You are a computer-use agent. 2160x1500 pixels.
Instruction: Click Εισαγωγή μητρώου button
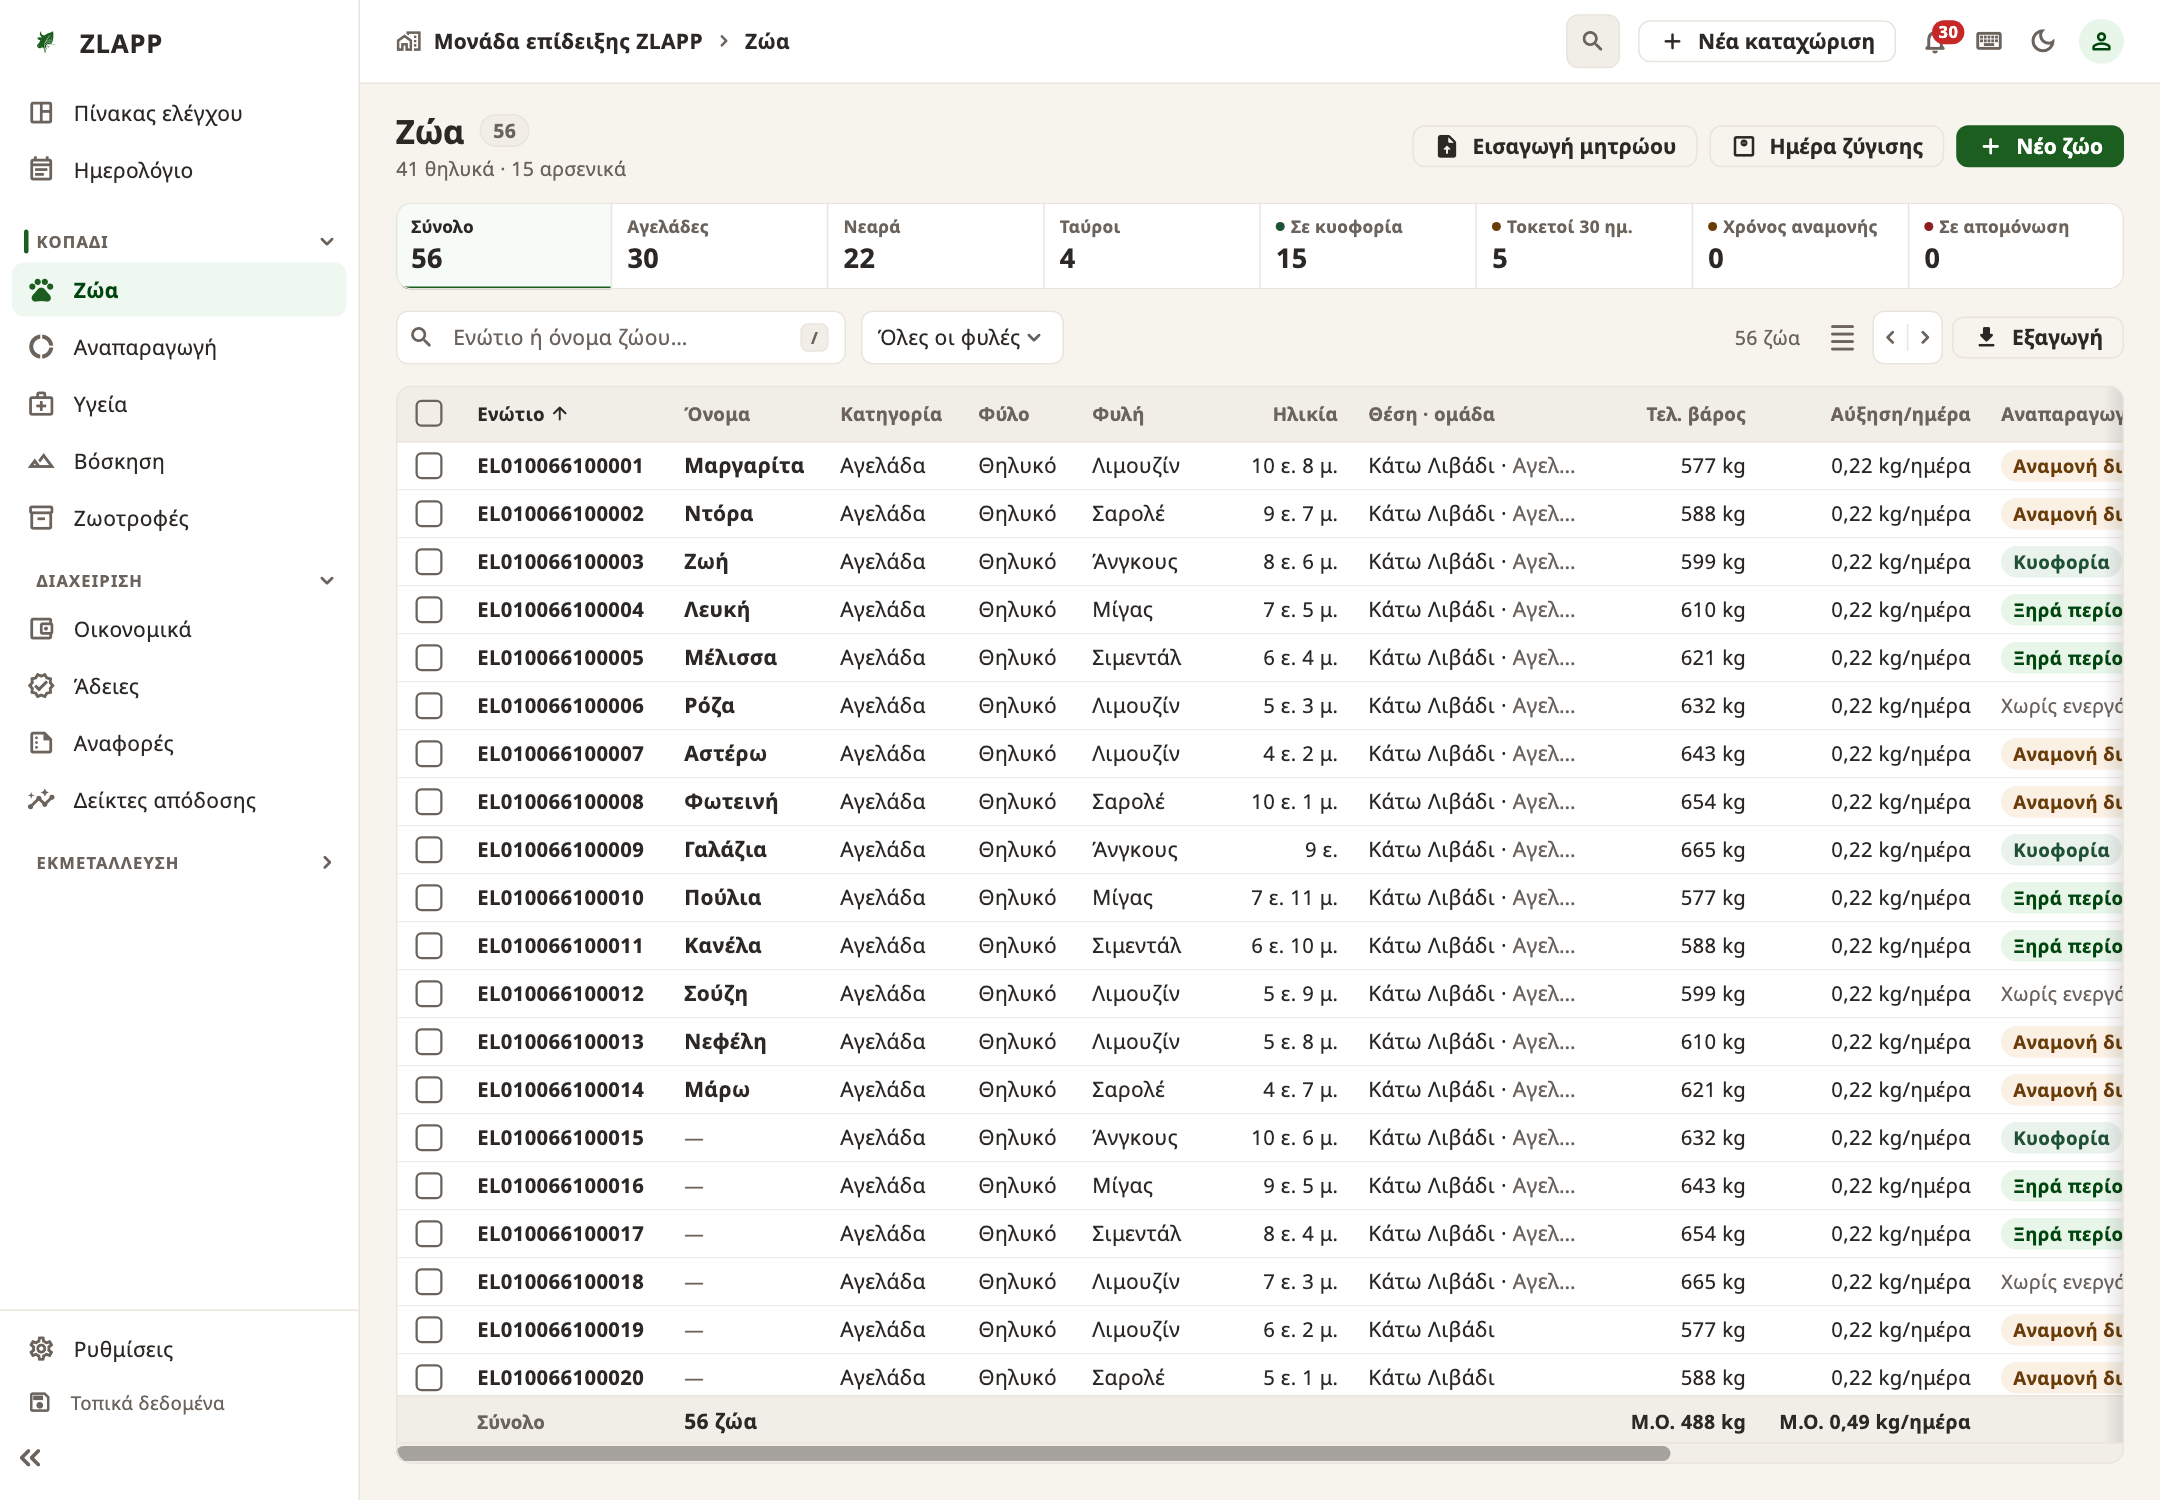tap(1555, 146)
